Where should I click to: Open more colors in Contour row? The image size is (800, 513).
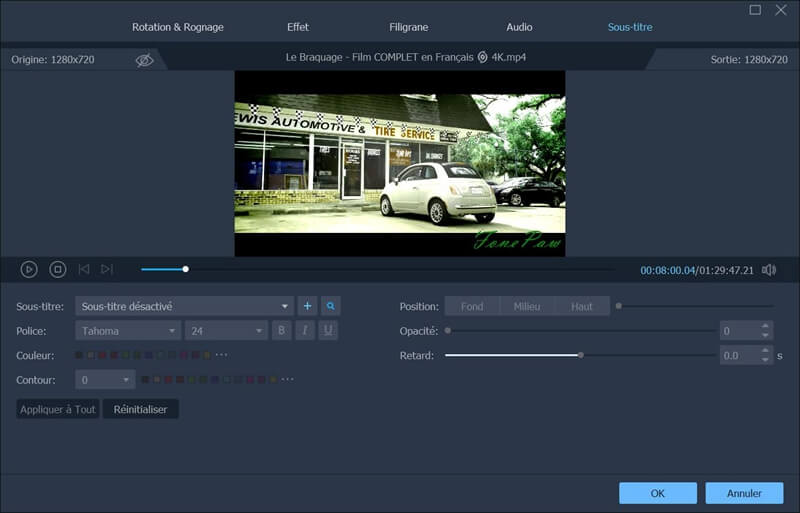click(x=288, y=379)
